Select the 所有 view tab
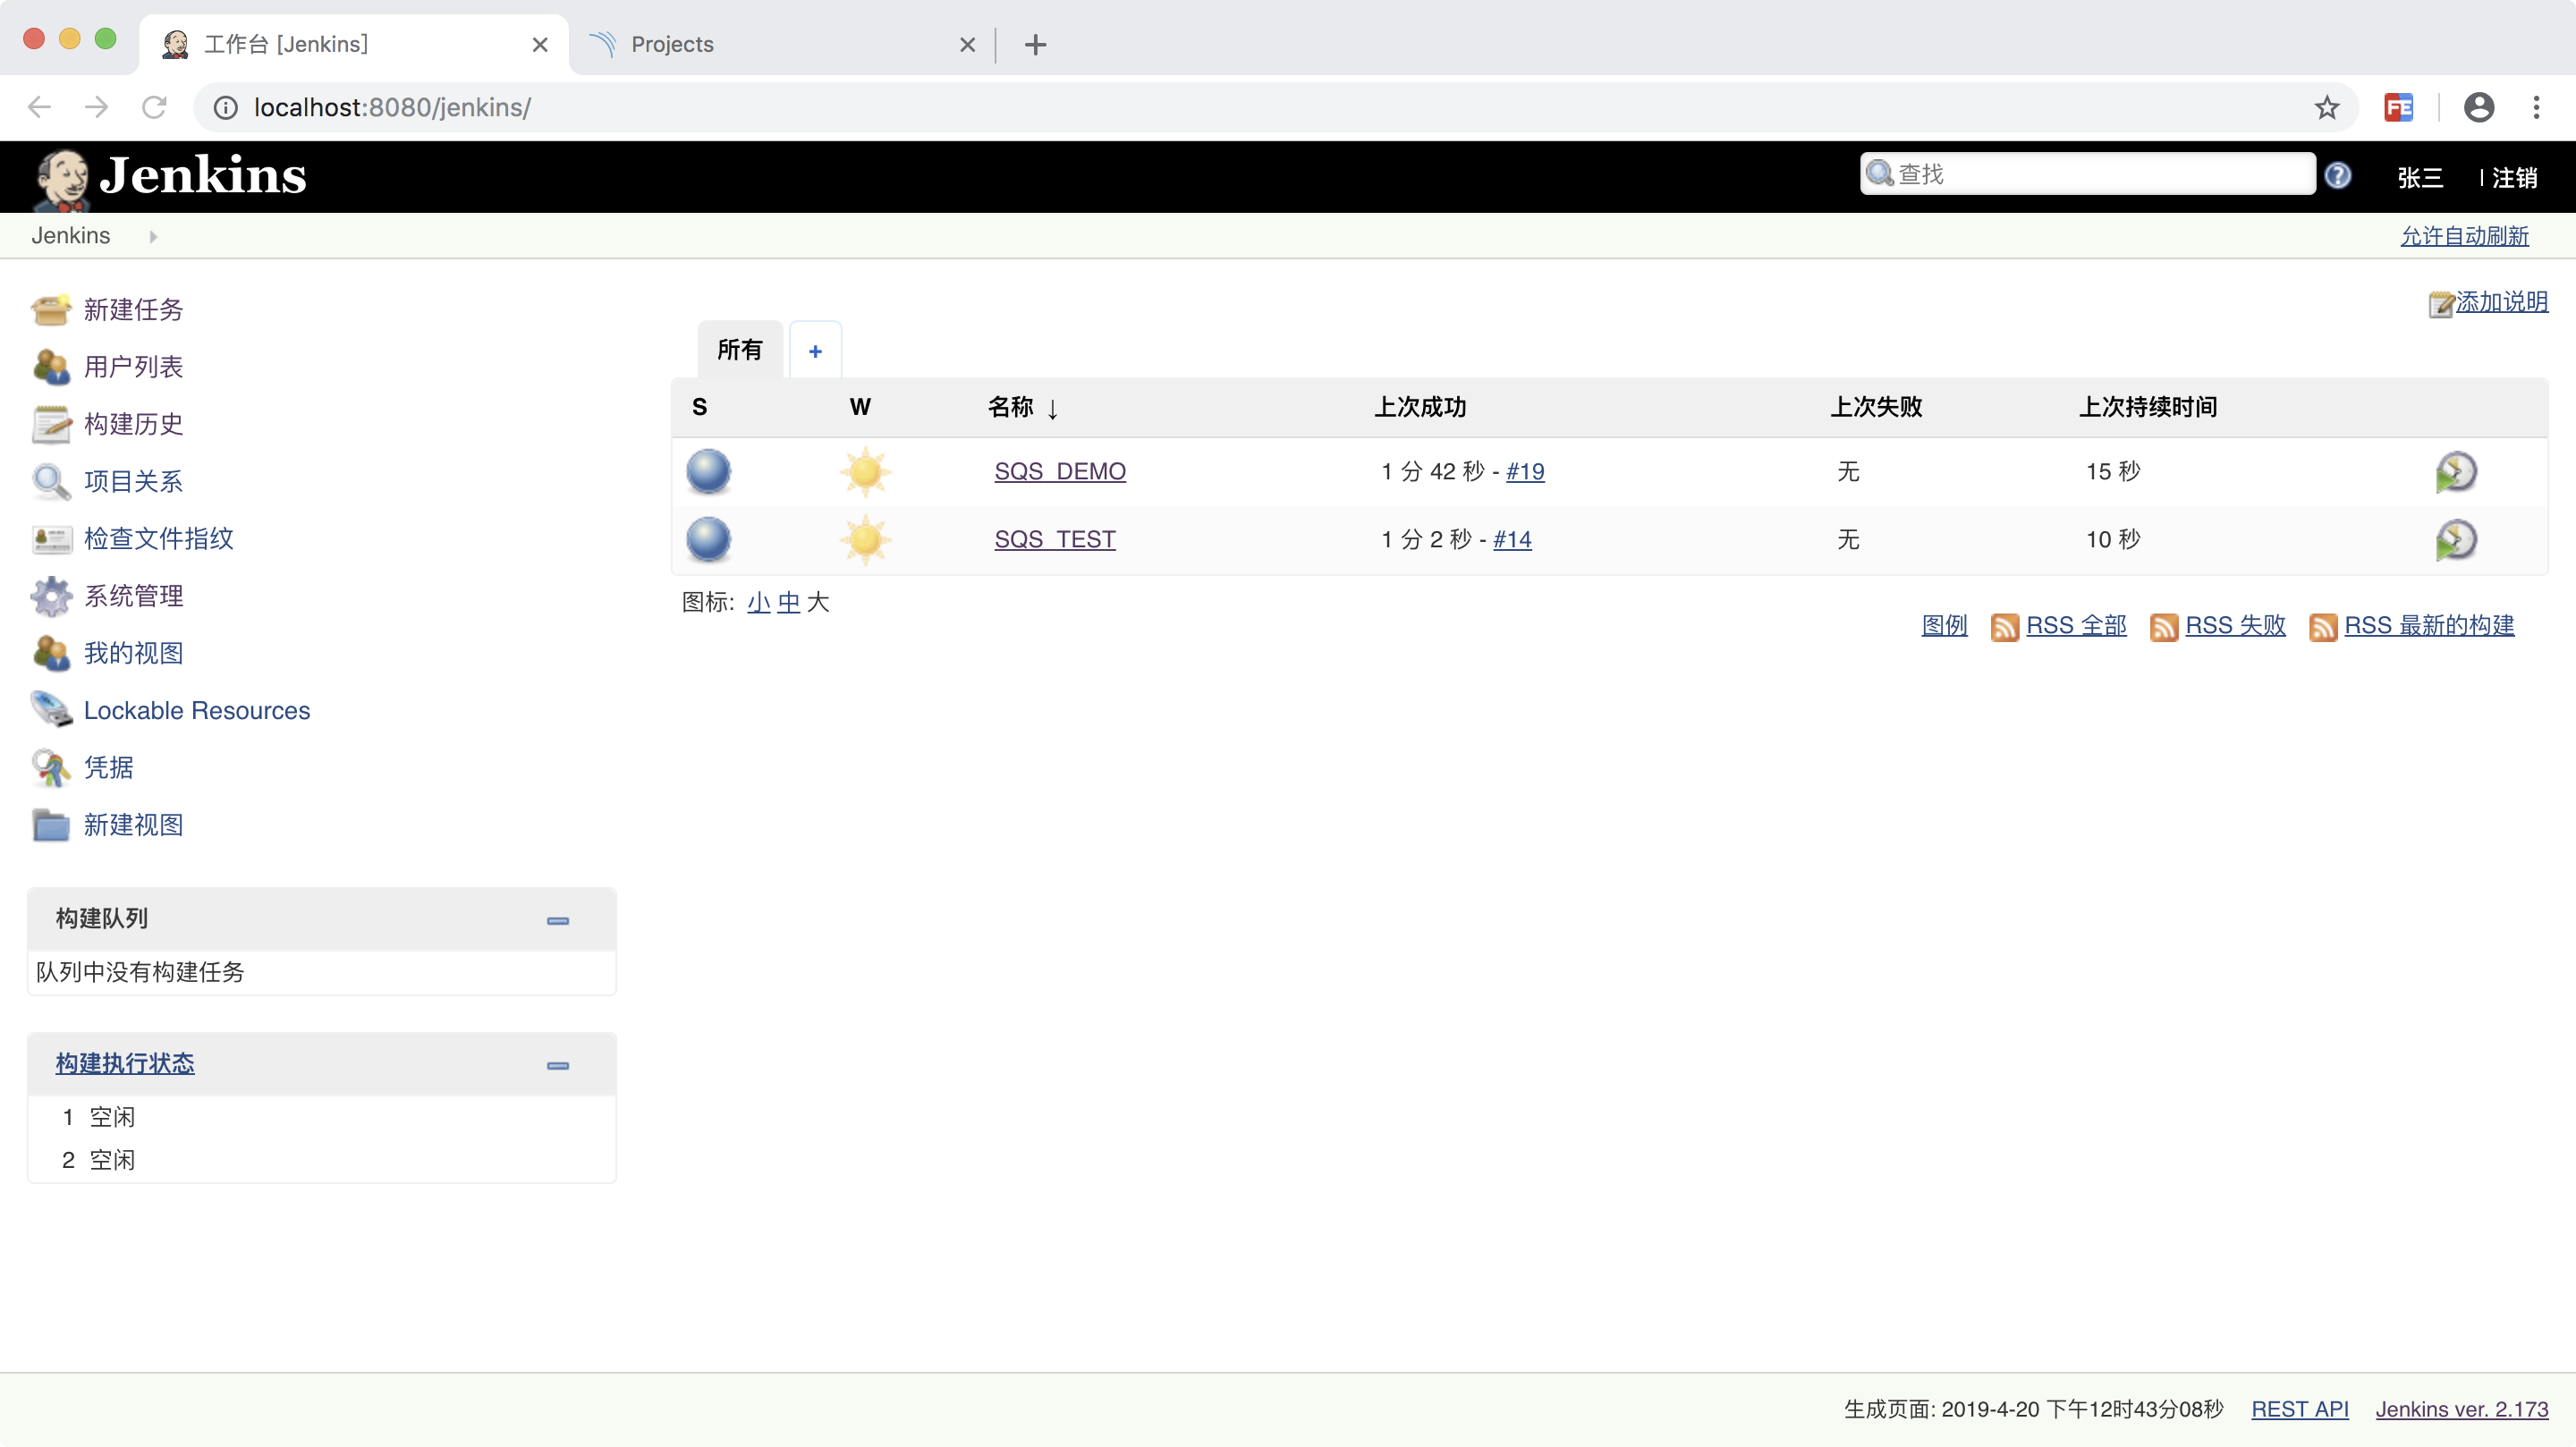This screenshot has height=1447, width=2576. (739, 350)
